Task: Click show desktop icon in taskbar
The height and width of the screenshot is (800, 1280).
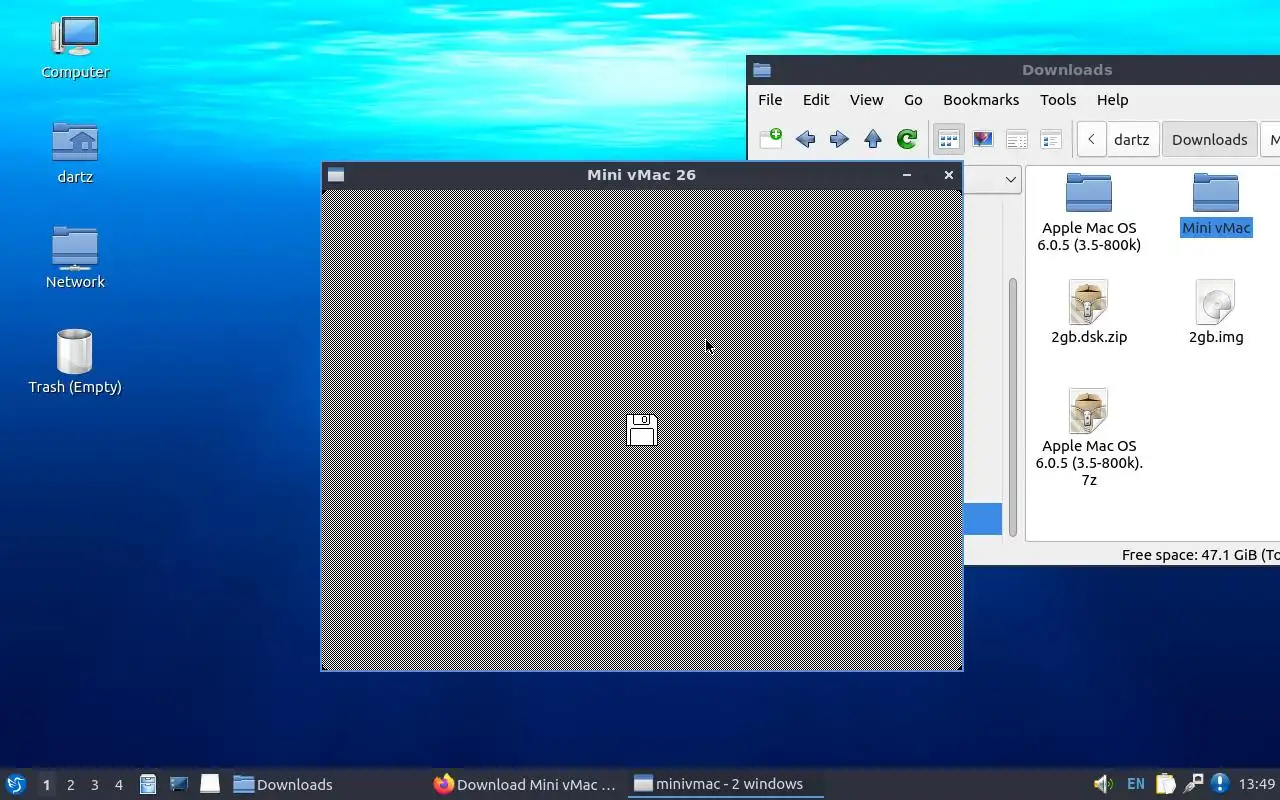Action: click(x=209, y=784)
